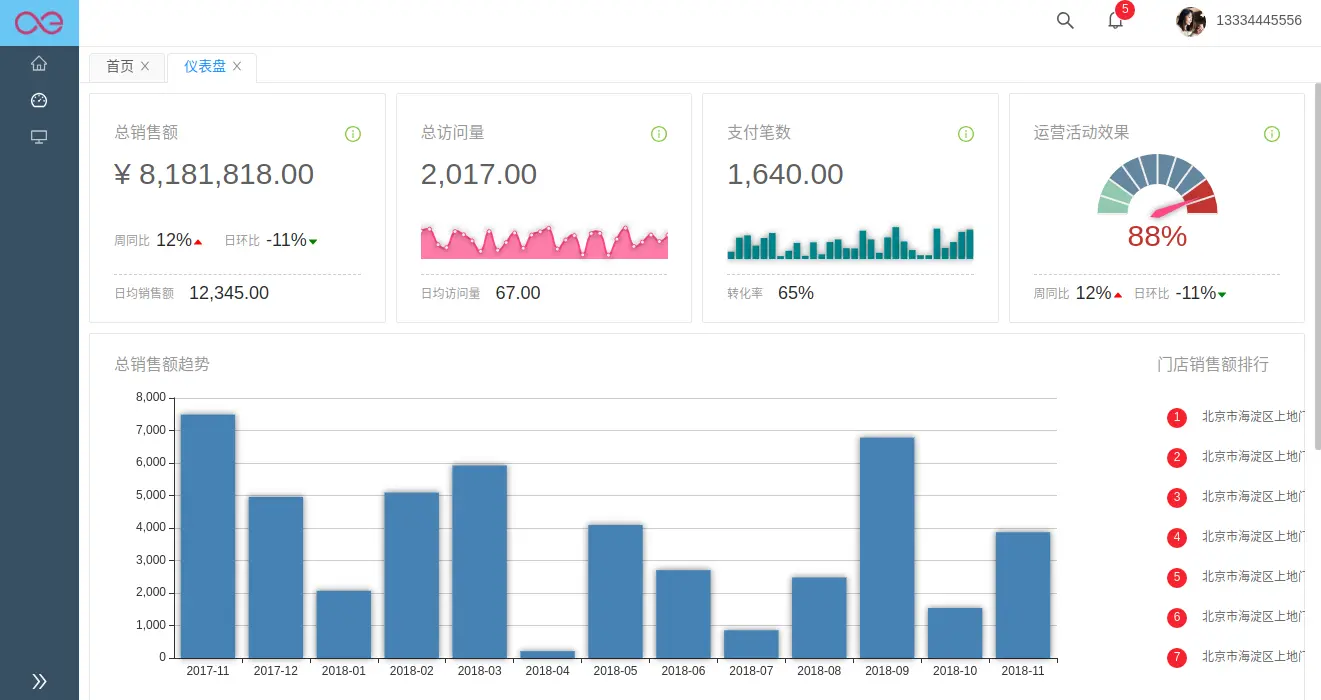Click the 2017-11 bar in the trend chart
The image size is (1321, 700).
click(x=208, y=536)
